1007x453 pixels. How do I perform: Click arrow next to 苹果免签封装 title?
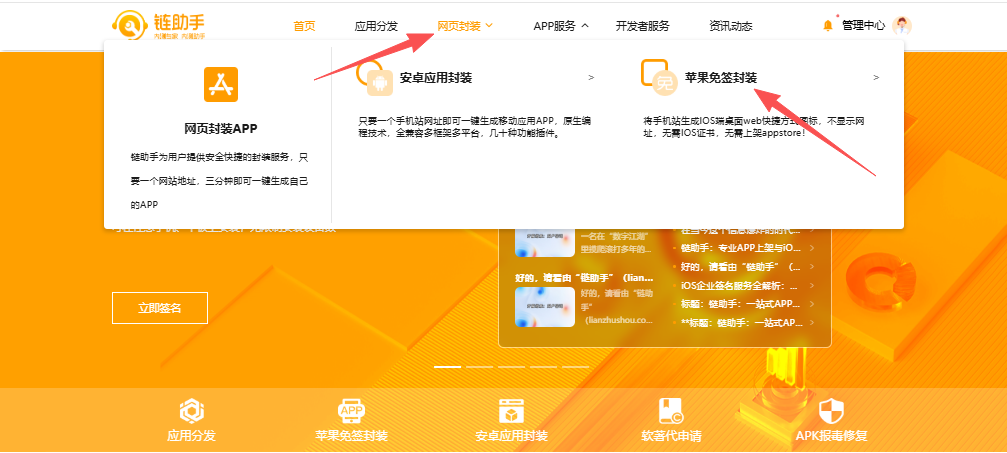[x=876, y=77]
